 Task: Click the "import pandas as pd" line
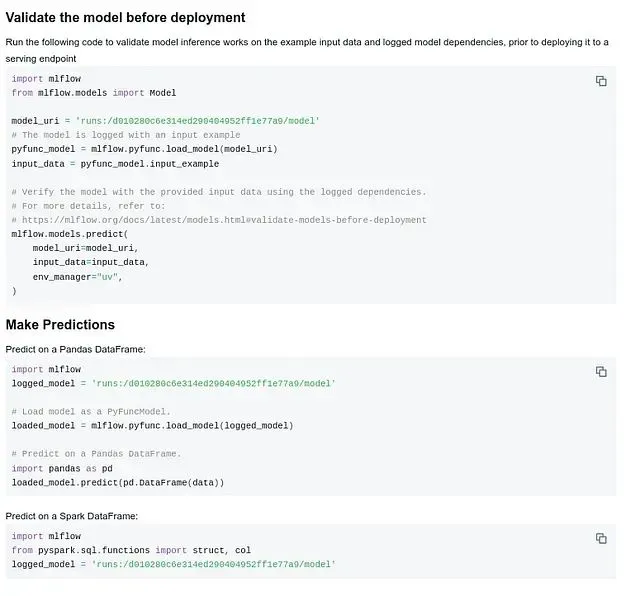[x=62, y=468]
